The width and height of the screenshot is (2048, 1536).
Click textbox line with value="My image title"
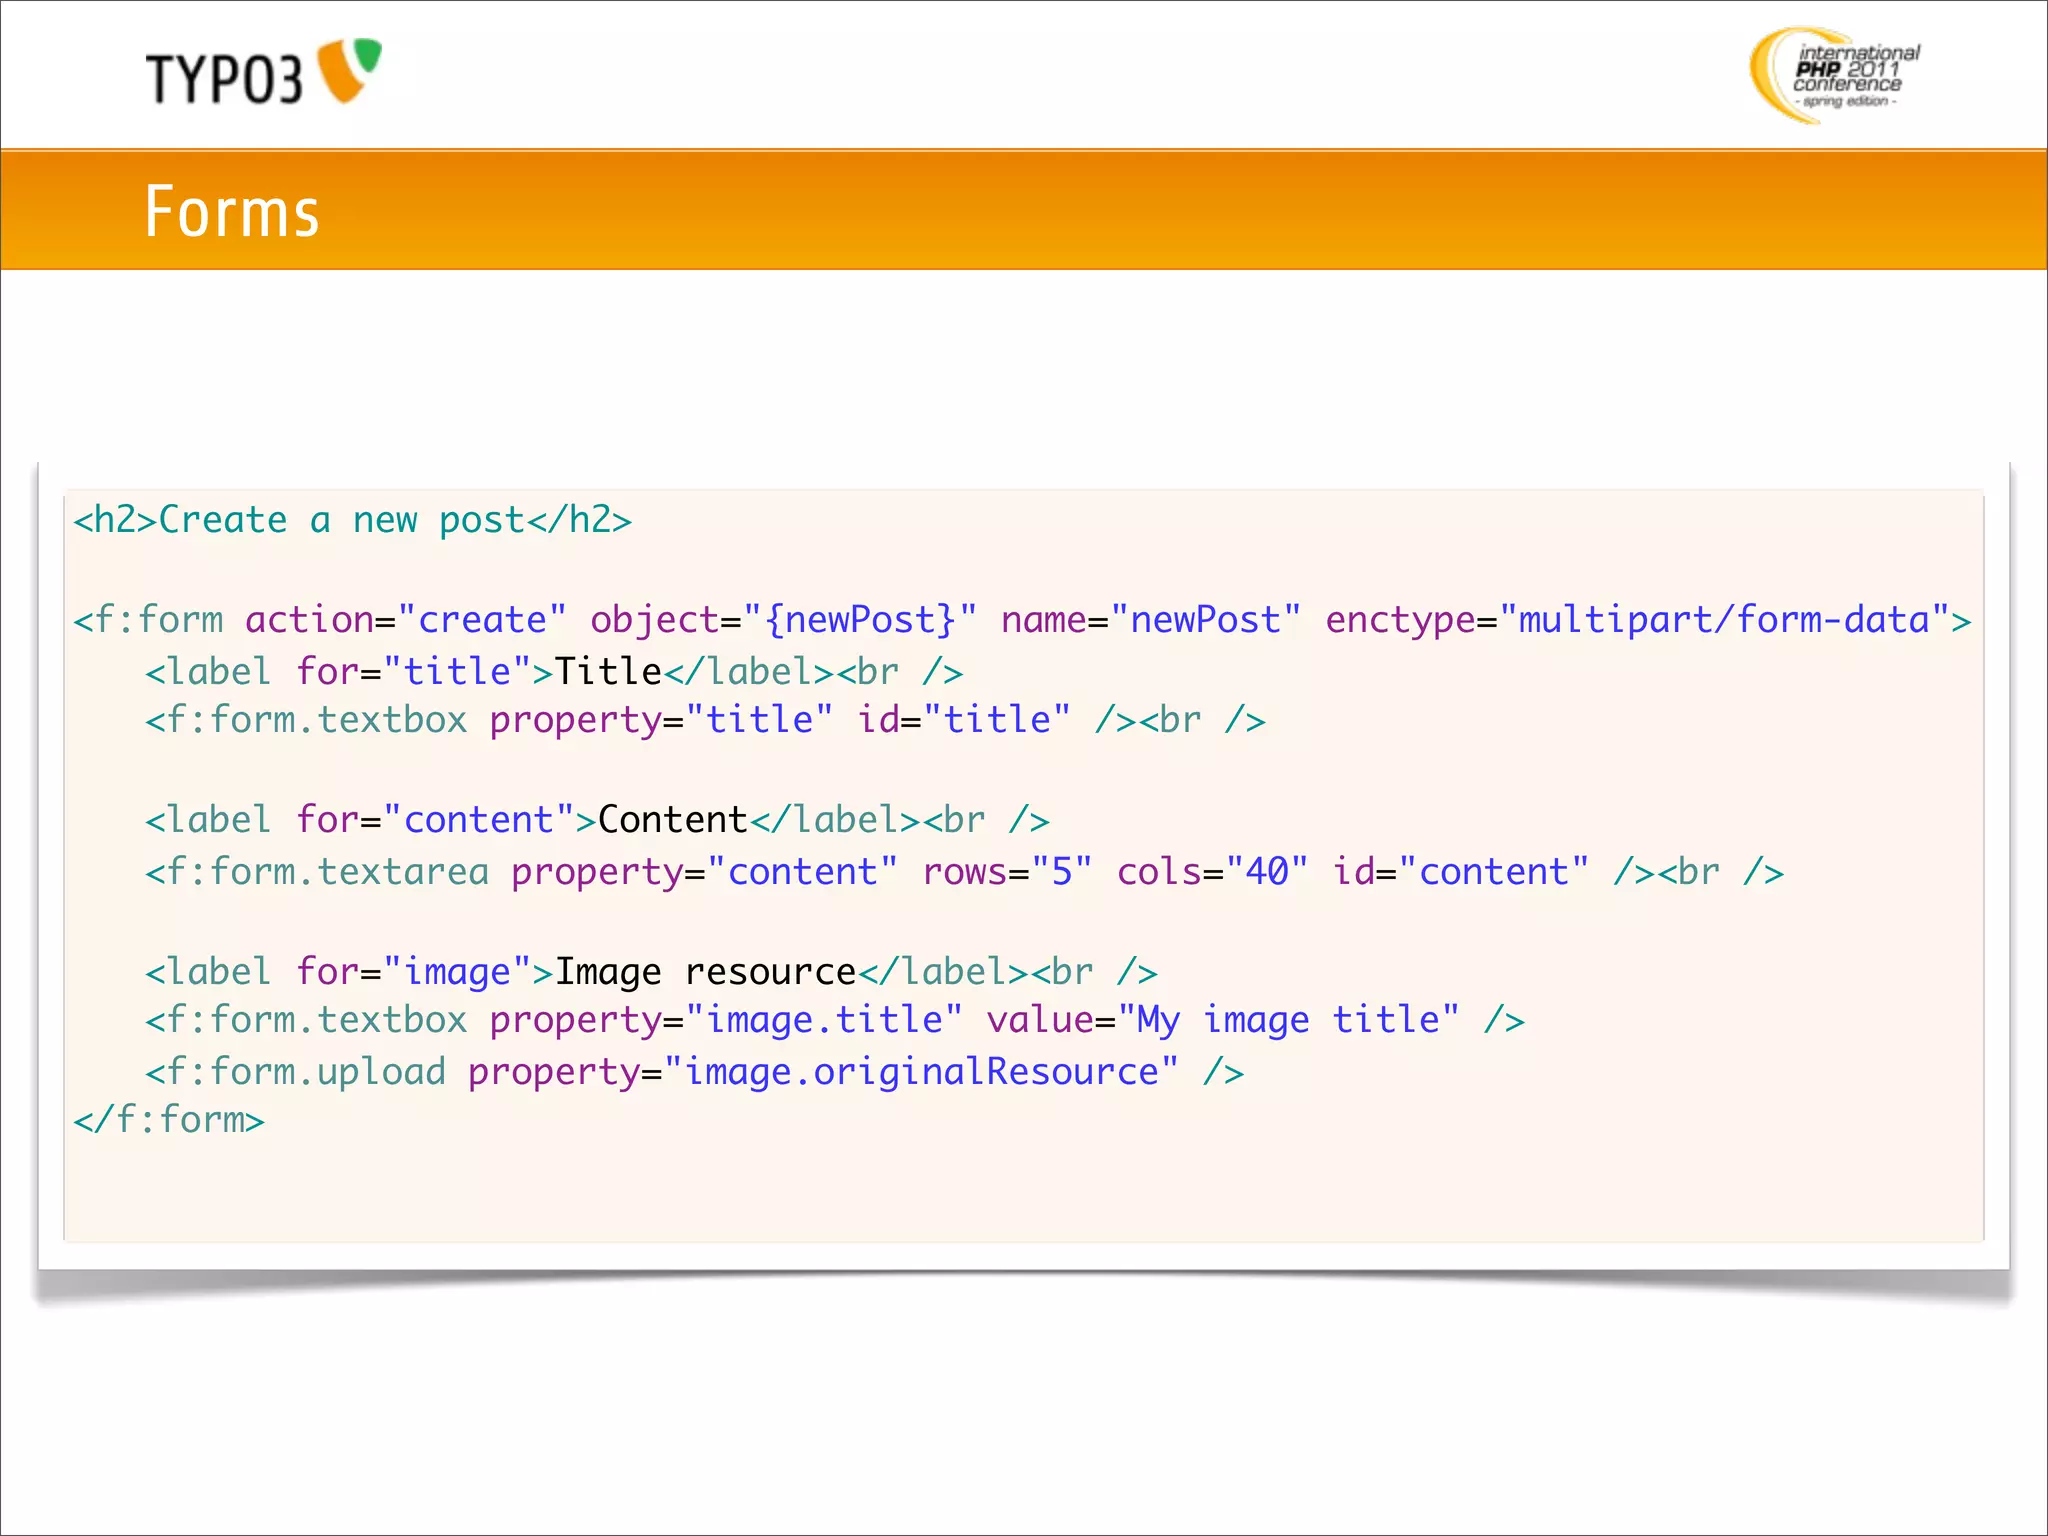835,1020
